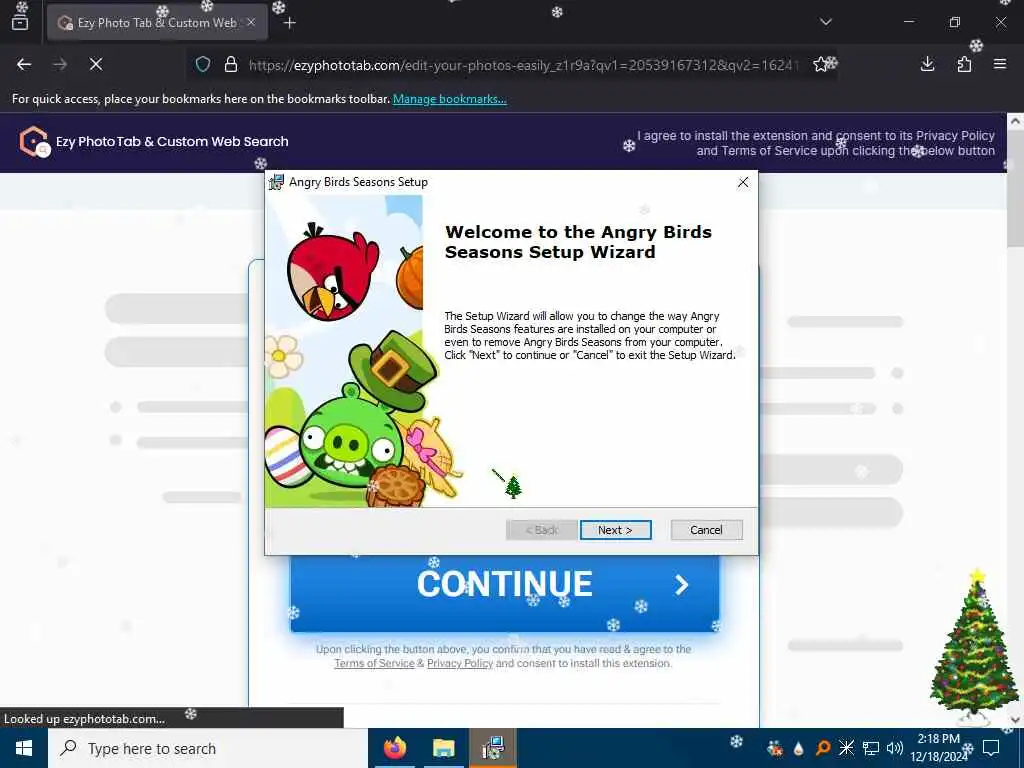
Task: Open the Firefox downloads panel
Action: [927, 64]
